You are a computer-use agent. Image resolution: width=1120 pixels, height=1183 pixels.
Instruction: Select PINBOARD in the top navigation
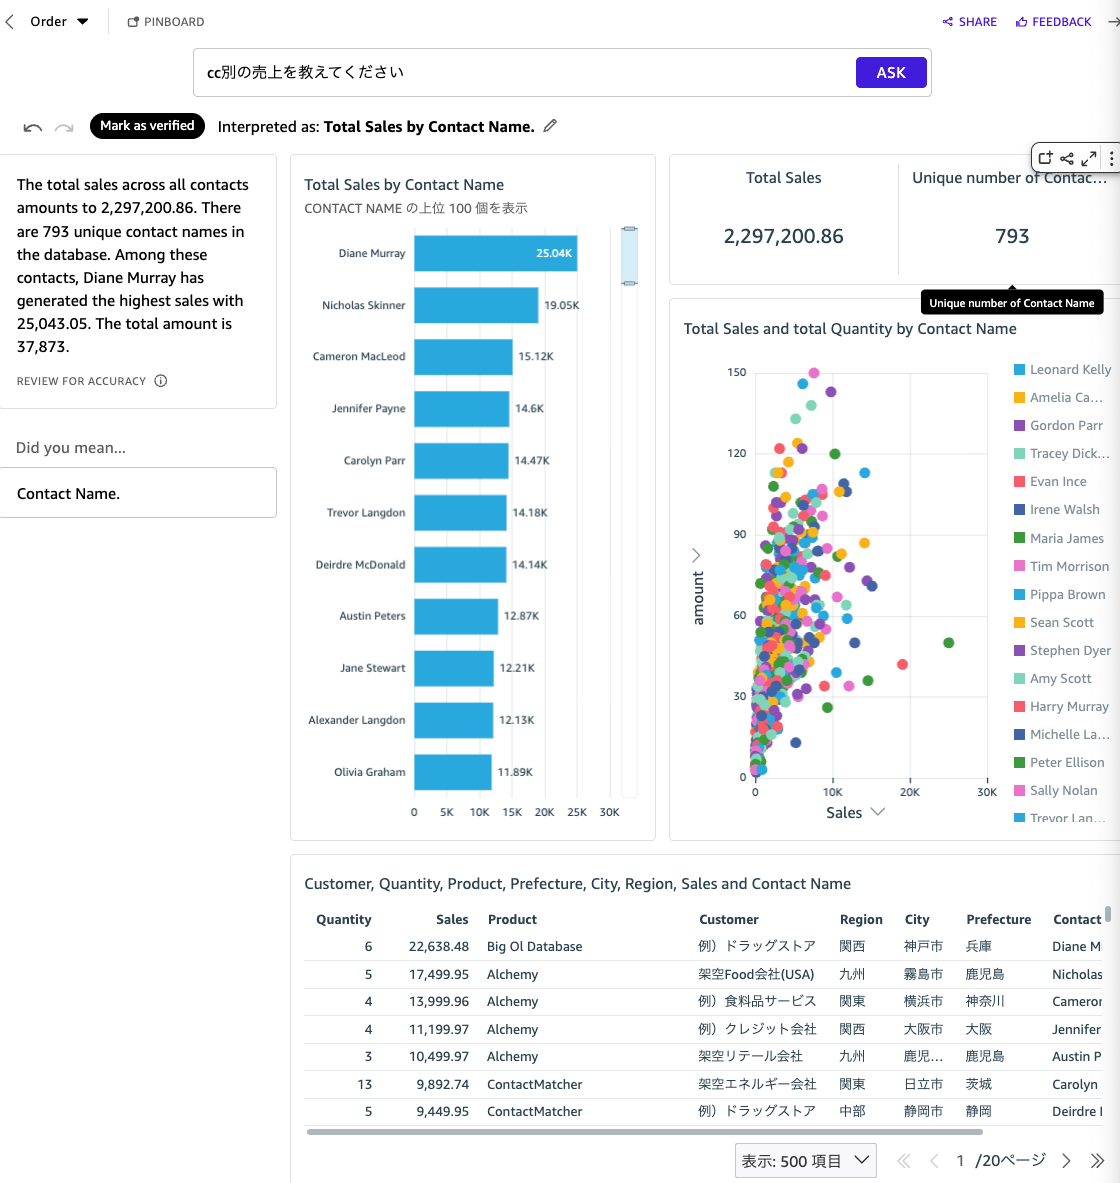165,21
